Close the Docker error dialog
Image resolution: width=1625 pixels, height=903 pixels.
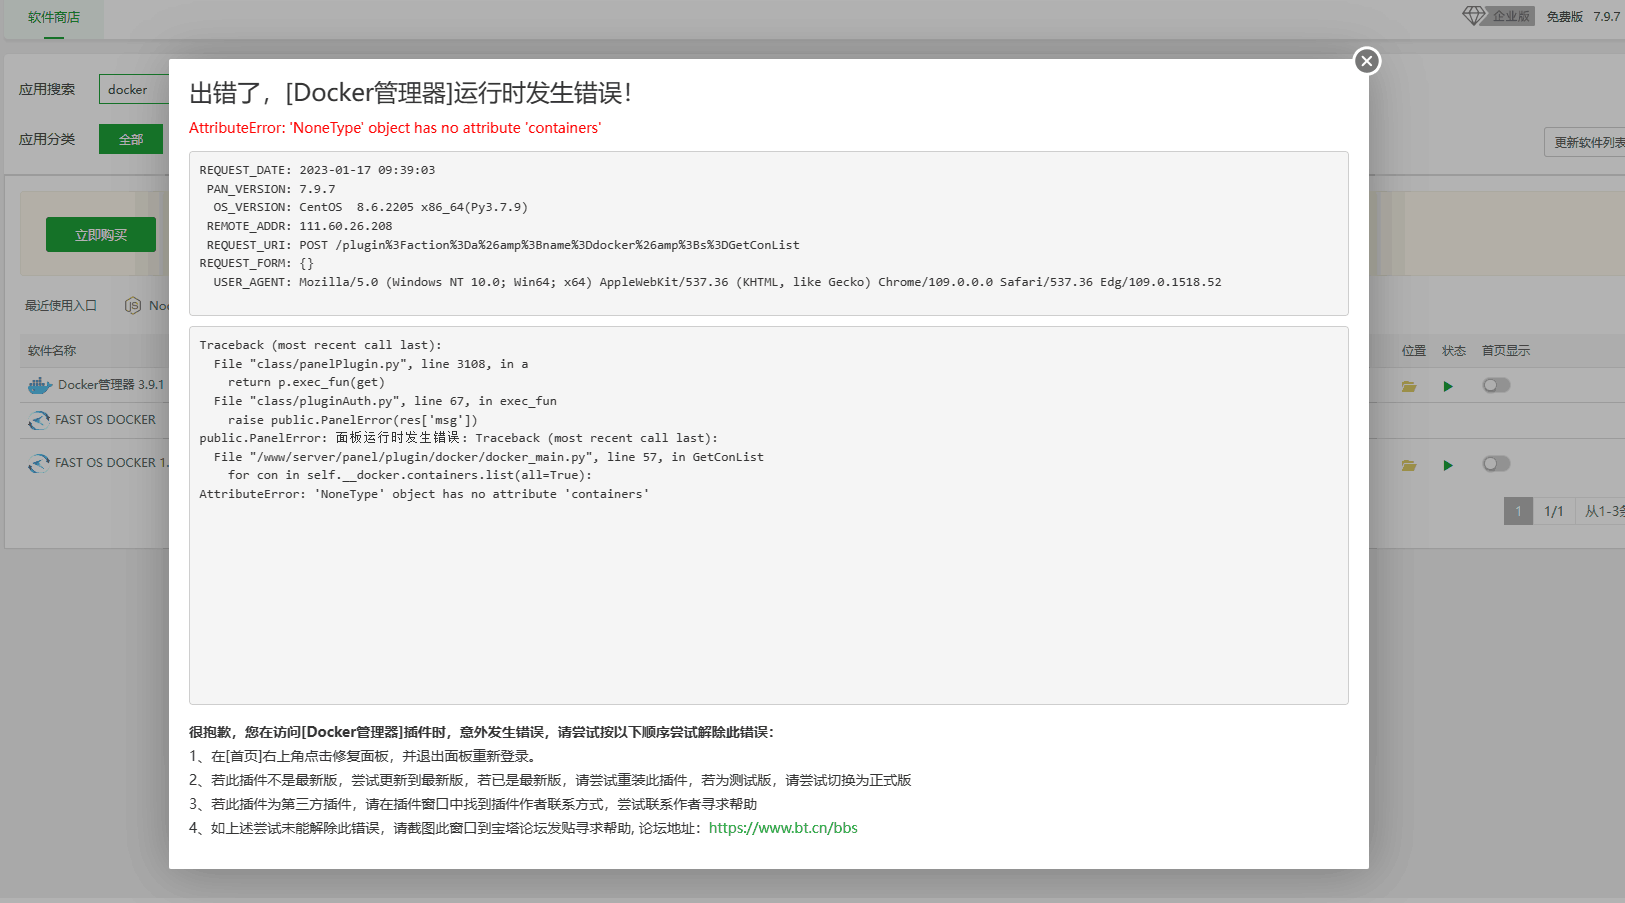pos(1367,61)
